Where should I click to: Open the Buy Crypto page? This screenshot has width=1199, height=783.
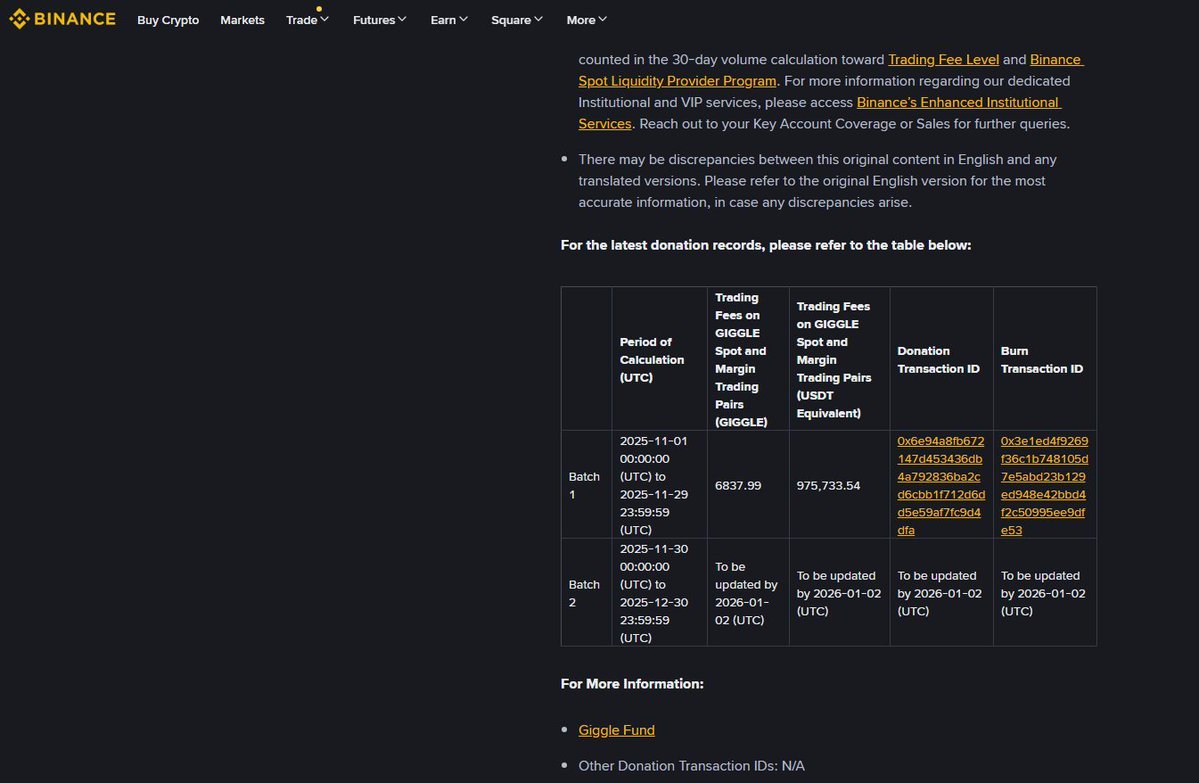pos(168,20)
